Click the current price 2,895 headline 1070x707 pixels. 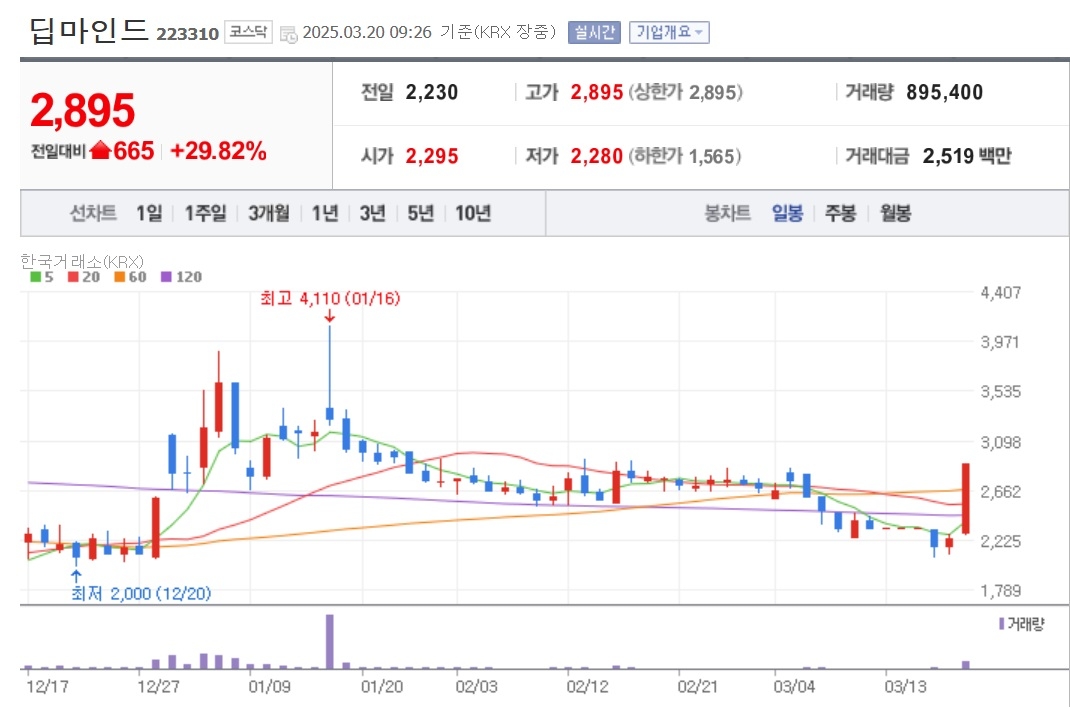click(83, 111)
